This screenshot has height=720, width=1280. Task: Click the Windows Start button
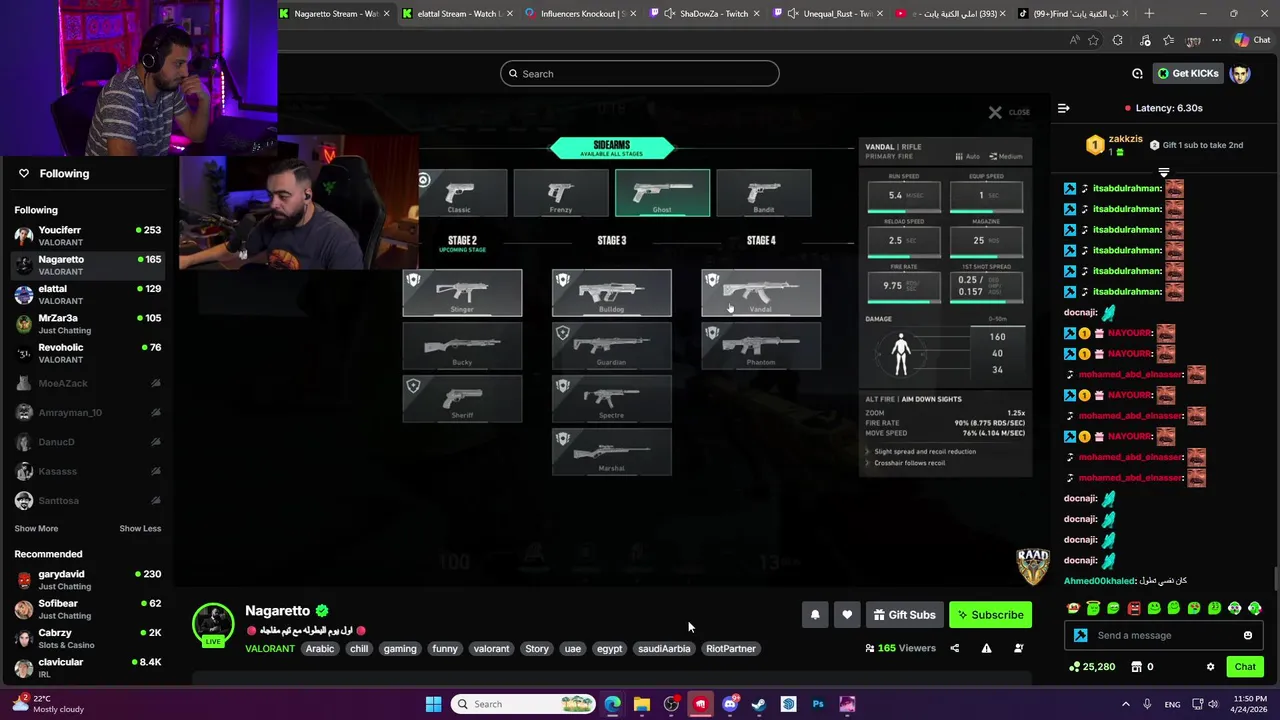tap(433, 704)
